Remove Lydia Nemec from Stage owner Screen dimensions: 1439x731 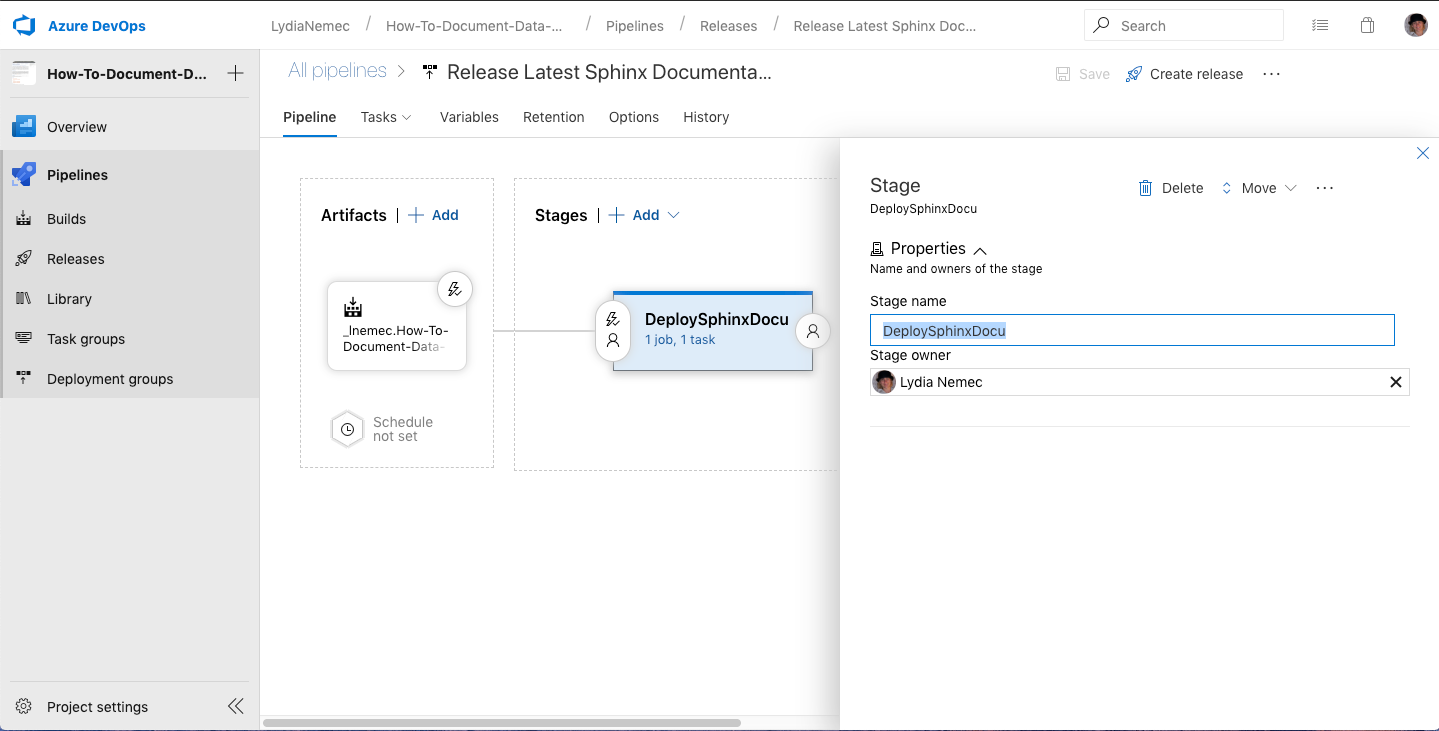click(x=1395, y=381)
